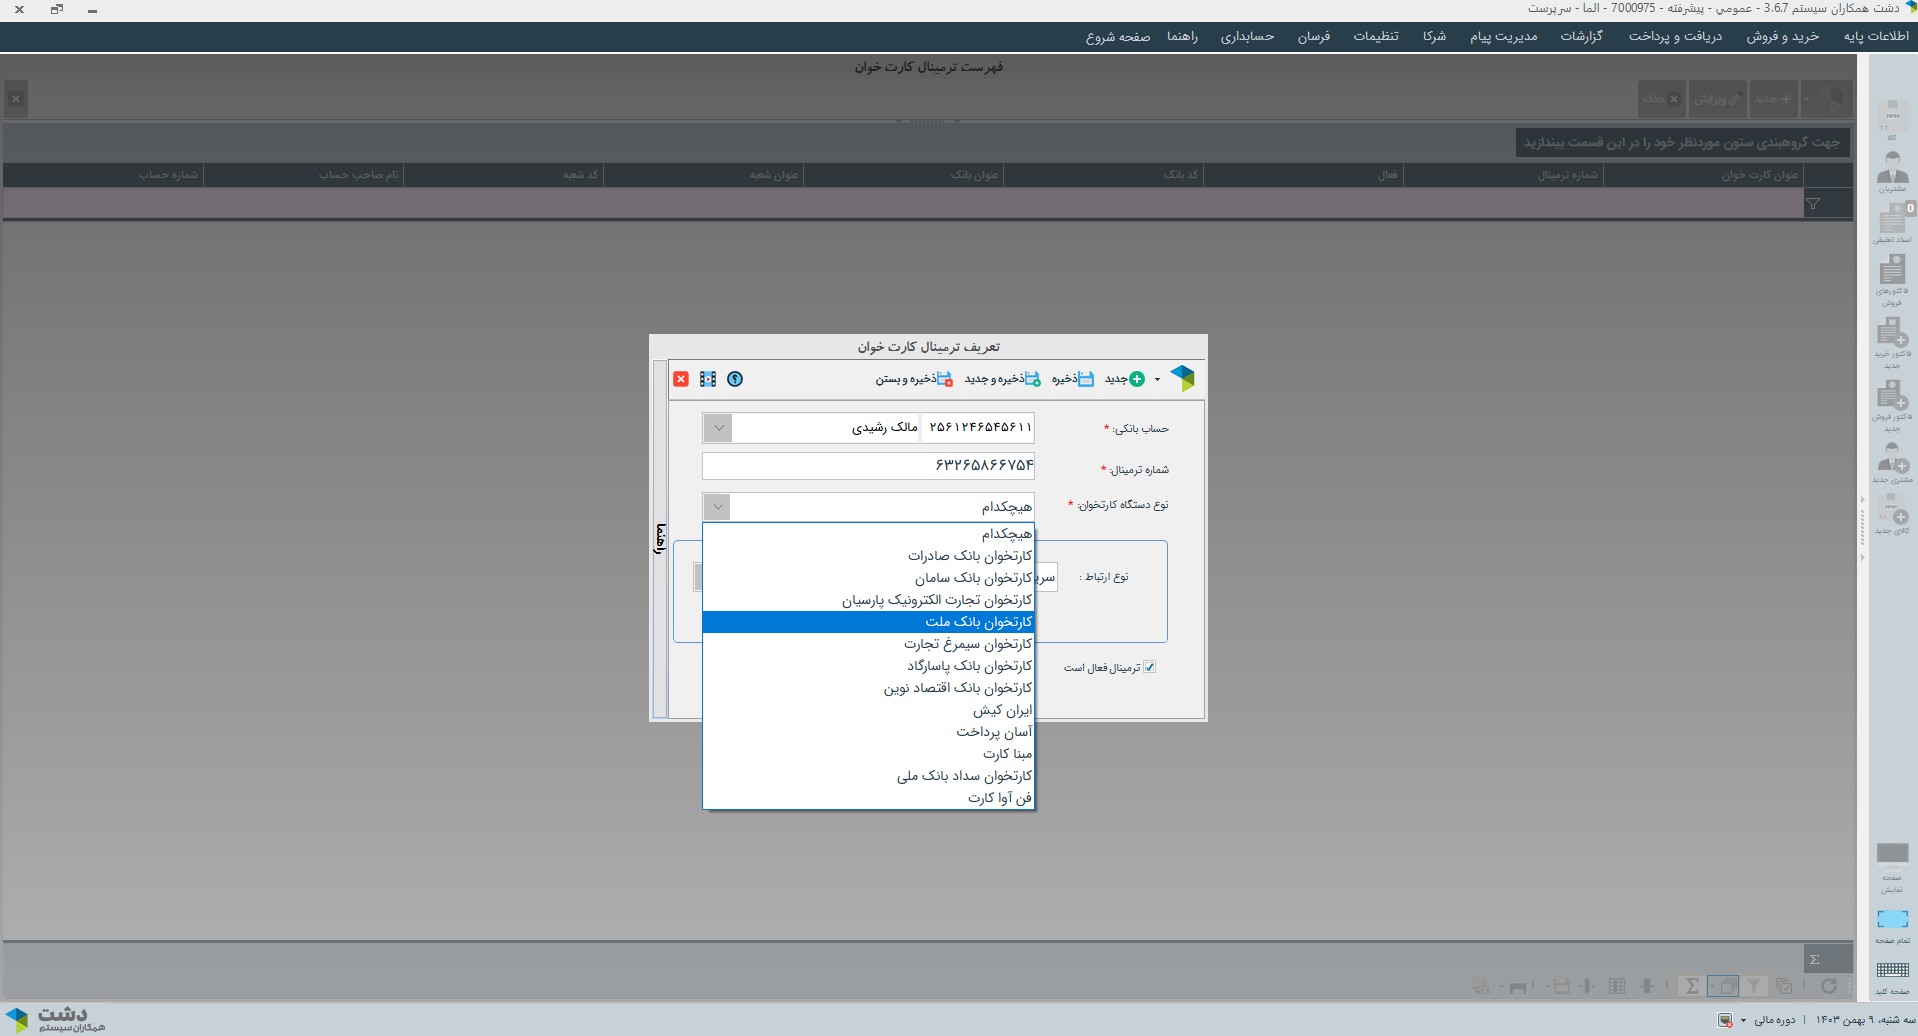Select کارتخوان بانک سامان option
The image size is (1918, 1036).
tap(868, 578)
